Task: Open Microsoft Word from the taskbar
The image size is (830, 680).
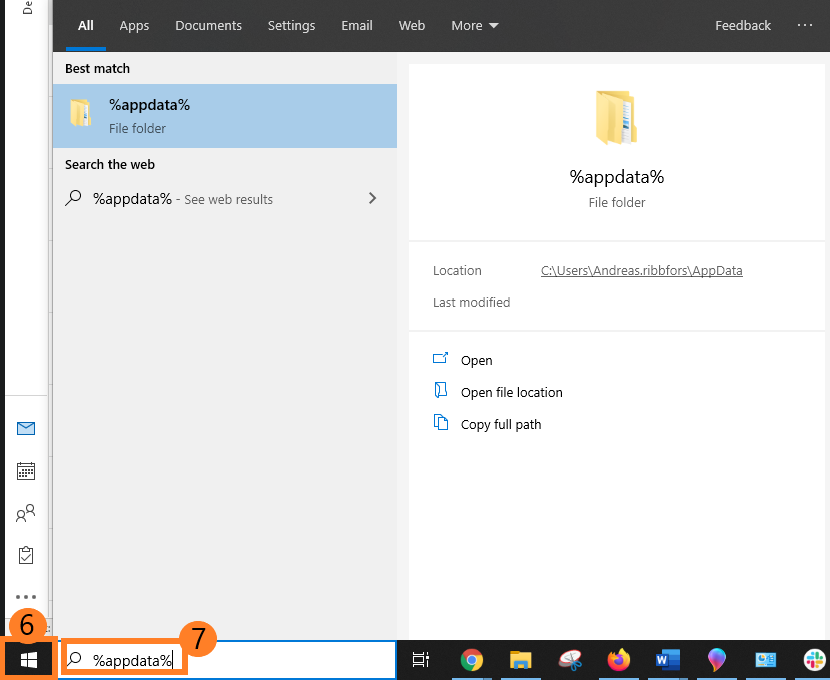Action: [667, 660]
